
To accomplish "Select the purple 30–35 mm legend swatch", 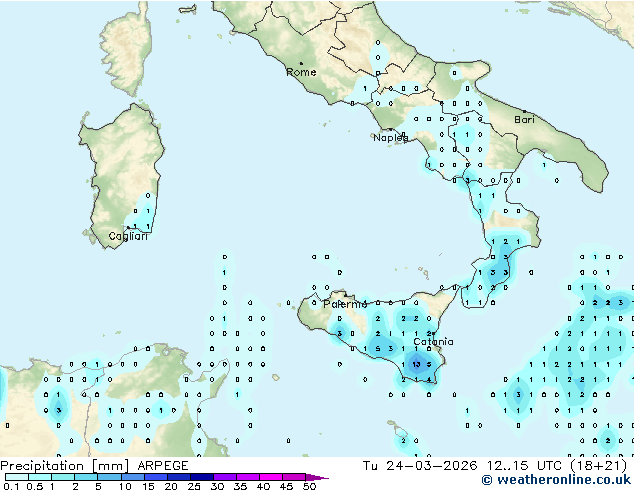I will pos(225,477).
